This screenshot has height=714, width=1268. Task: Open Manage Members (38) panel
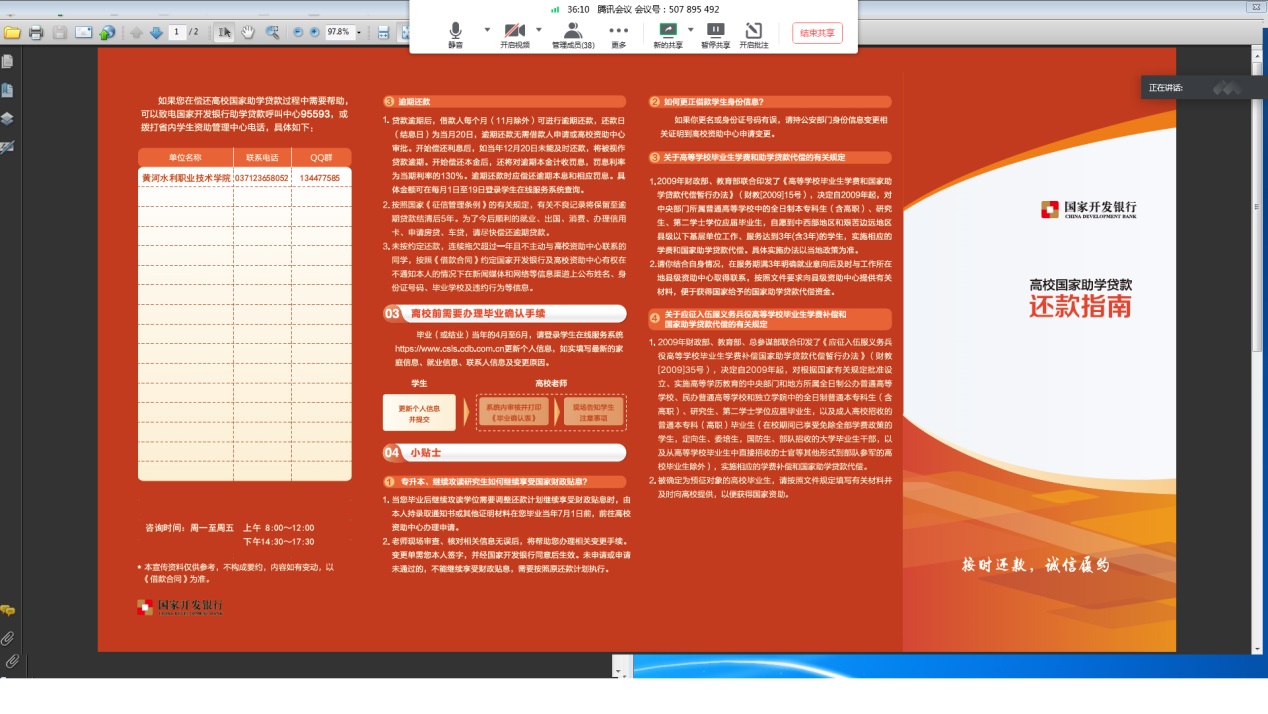pyautogui.click(x=573, y=35)
